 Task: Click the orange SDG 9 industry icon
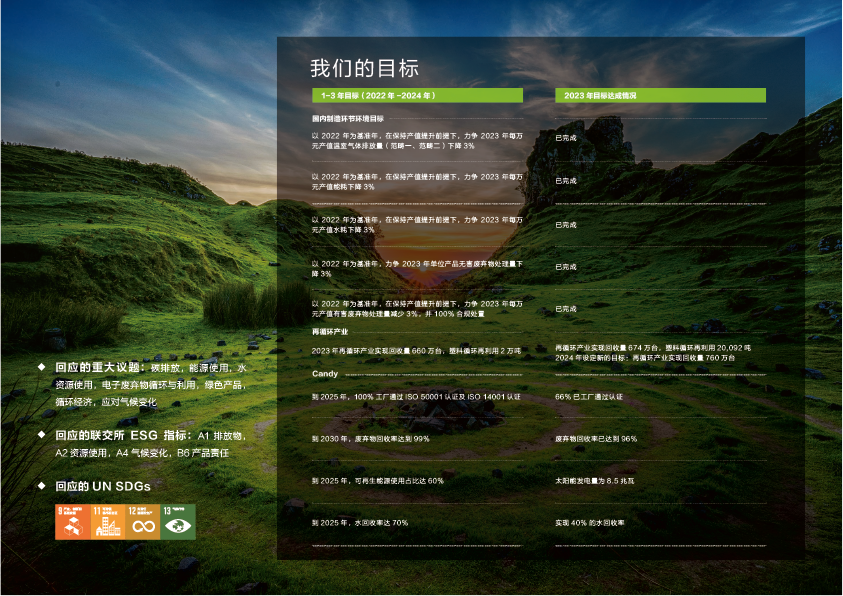coord(73,521)
